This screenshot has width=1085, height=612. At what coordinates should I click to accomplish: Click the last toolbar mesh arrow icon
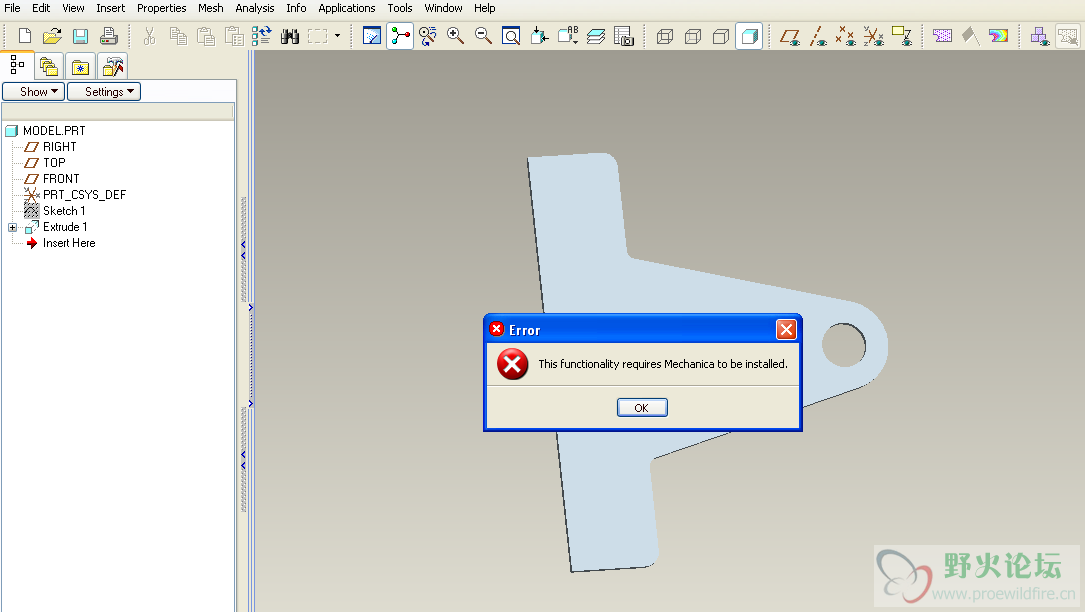click(1068, 36)
